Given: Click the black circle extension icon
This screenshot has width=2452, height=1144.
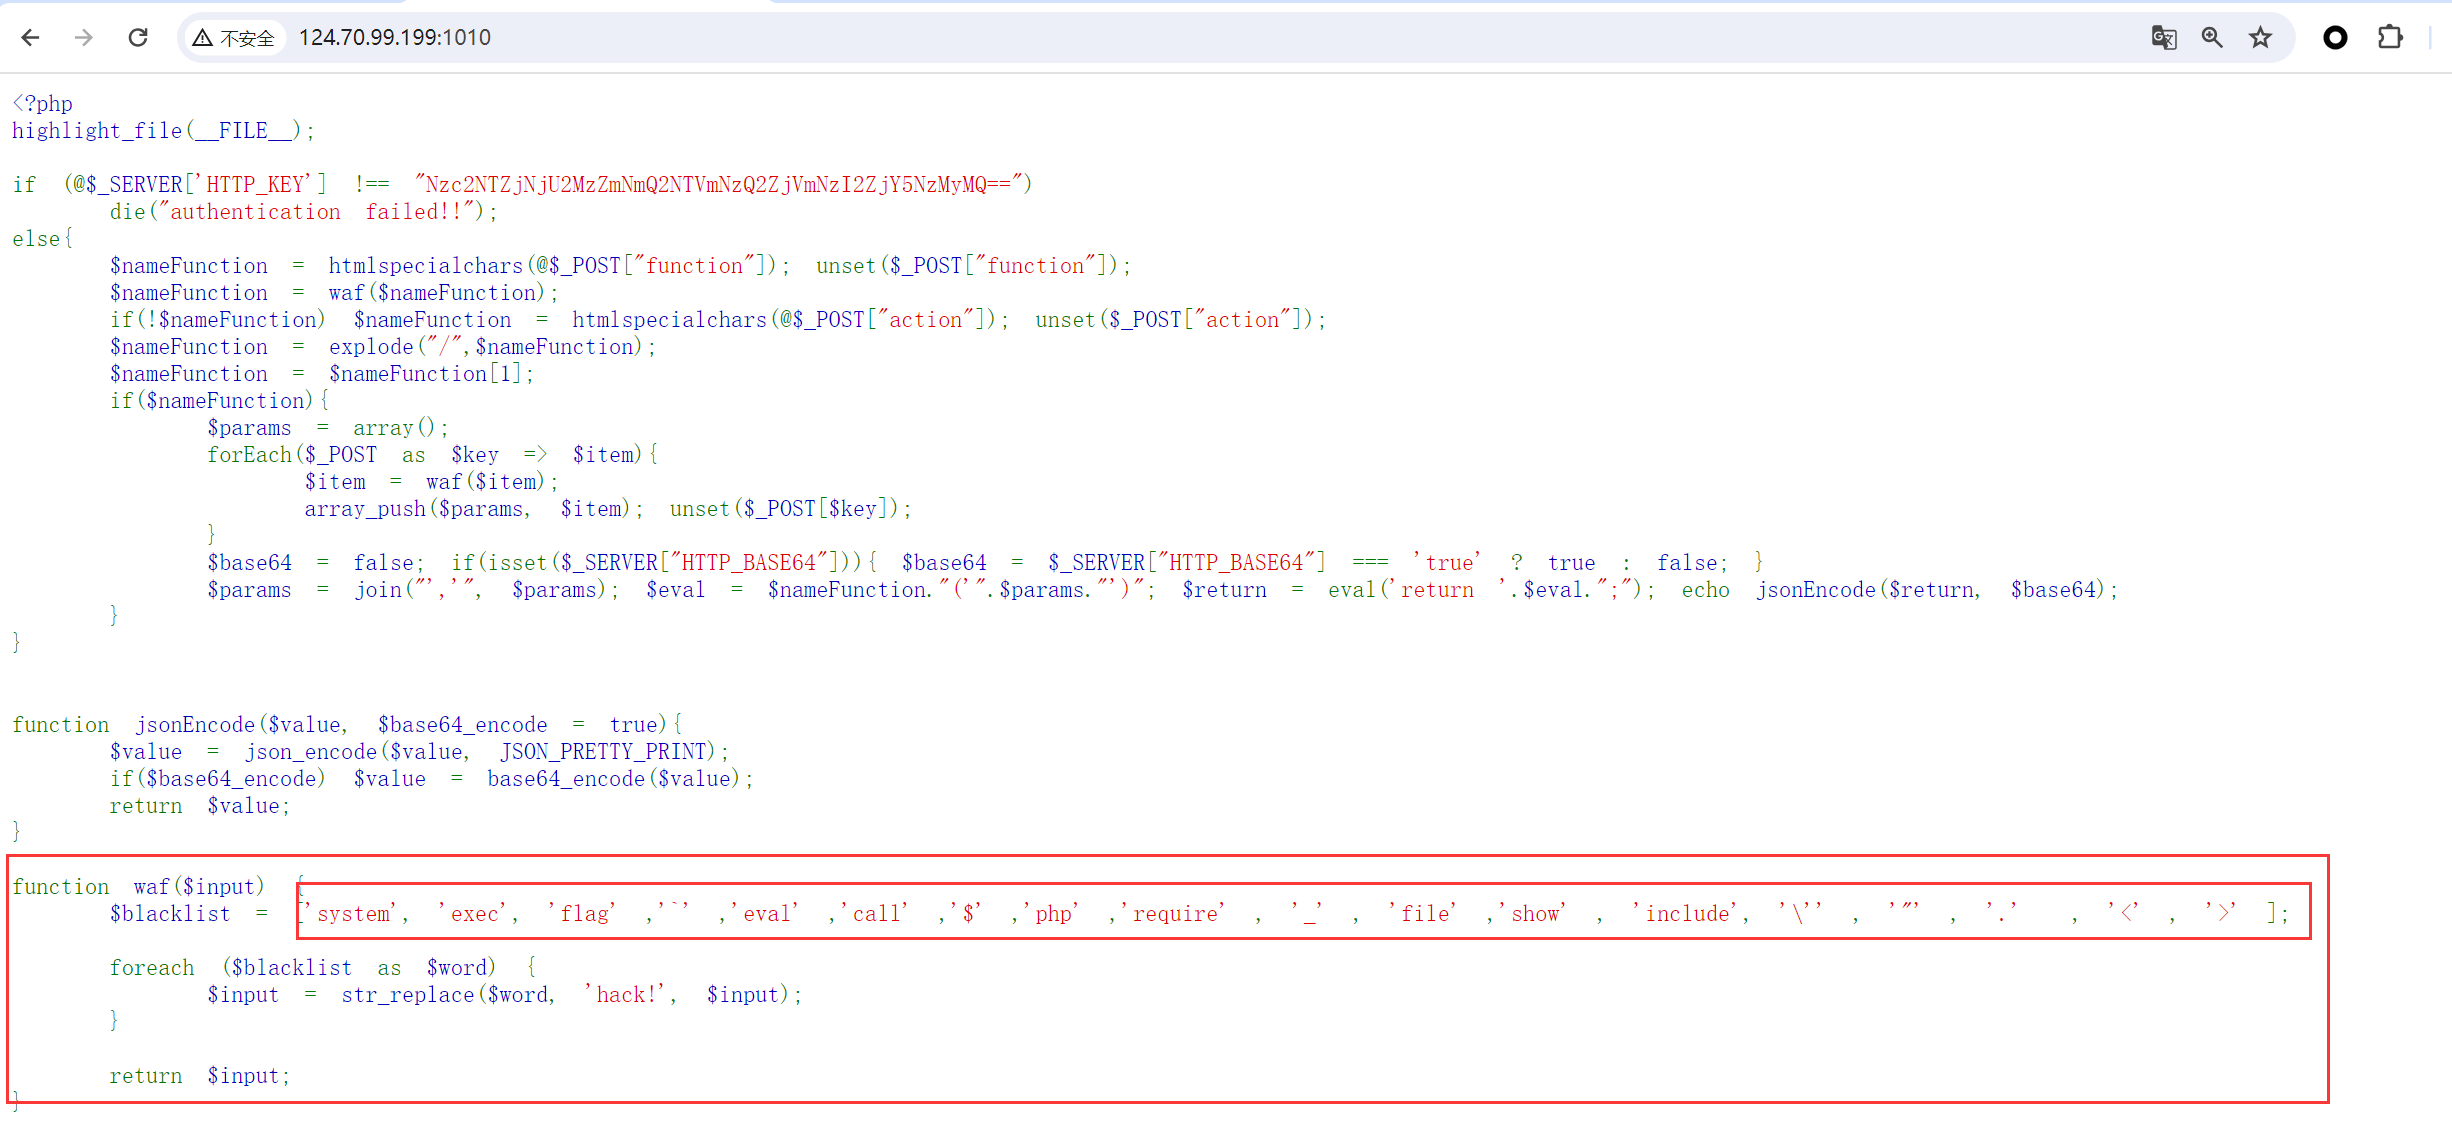Looking at the screenshot, I should click(2335, 38).
